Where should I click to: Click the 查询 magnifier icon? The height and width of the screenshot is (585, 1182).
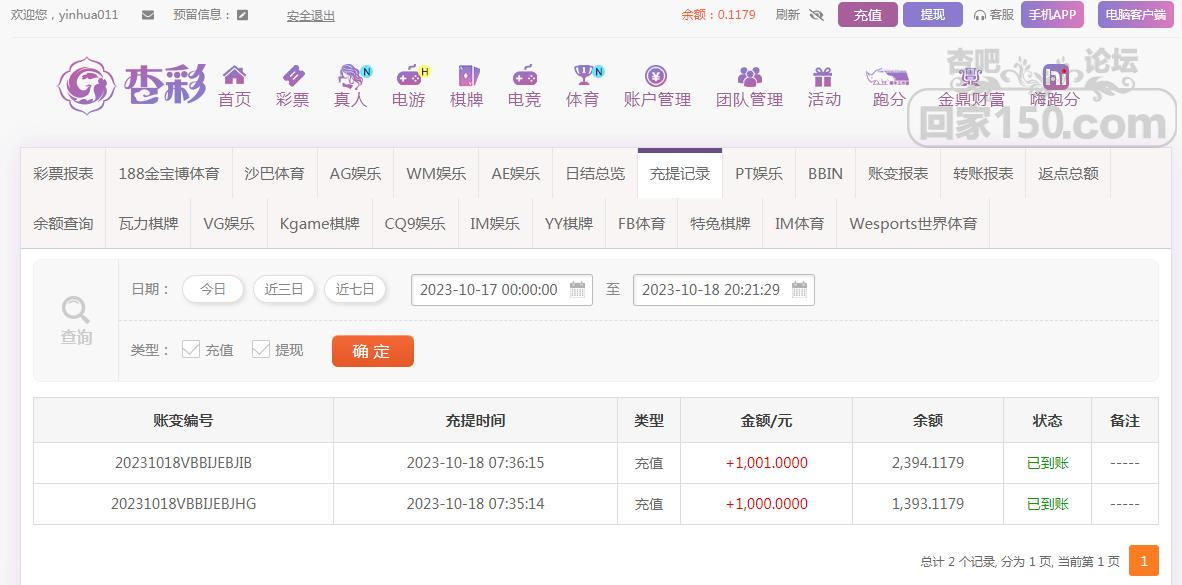(75, 310)
